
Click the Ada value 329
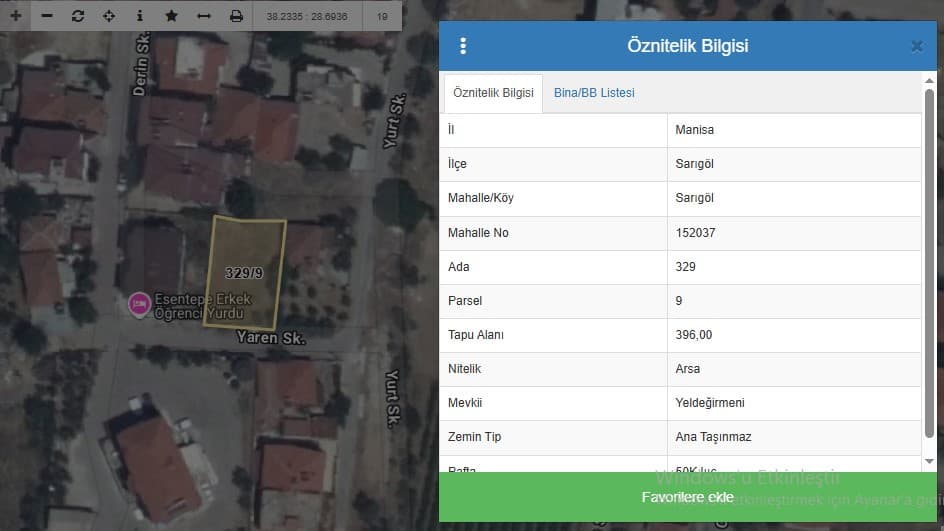[x=685, y=267]
